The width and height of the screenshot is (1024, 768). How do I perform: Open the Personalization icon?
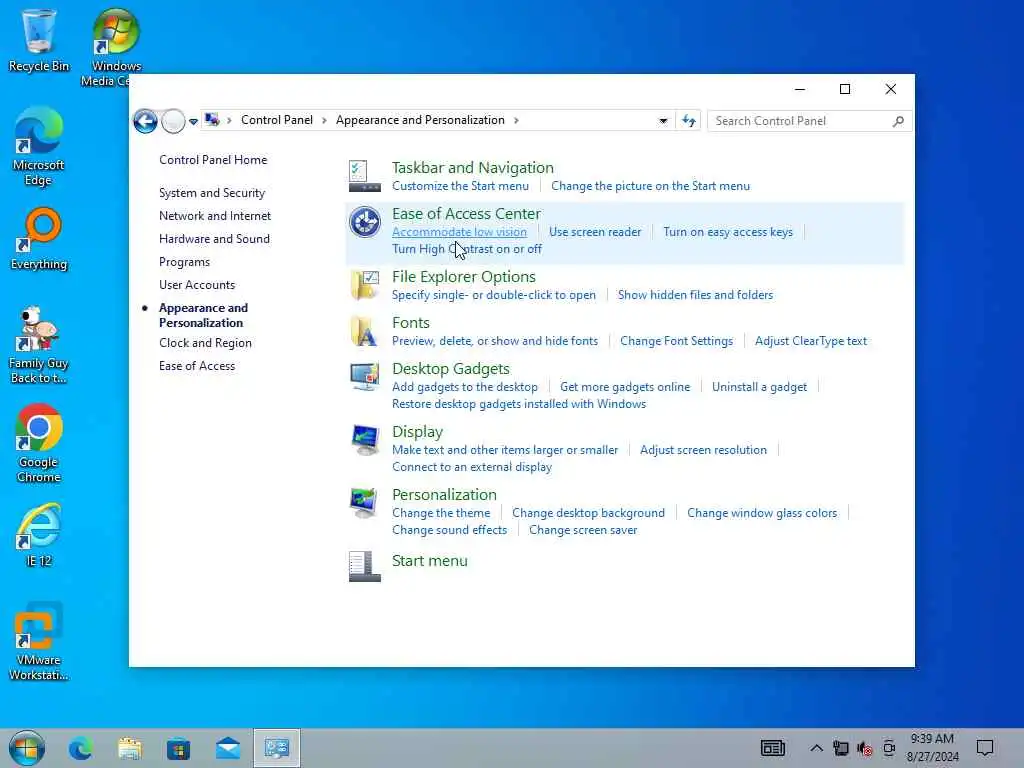(364, 503)
